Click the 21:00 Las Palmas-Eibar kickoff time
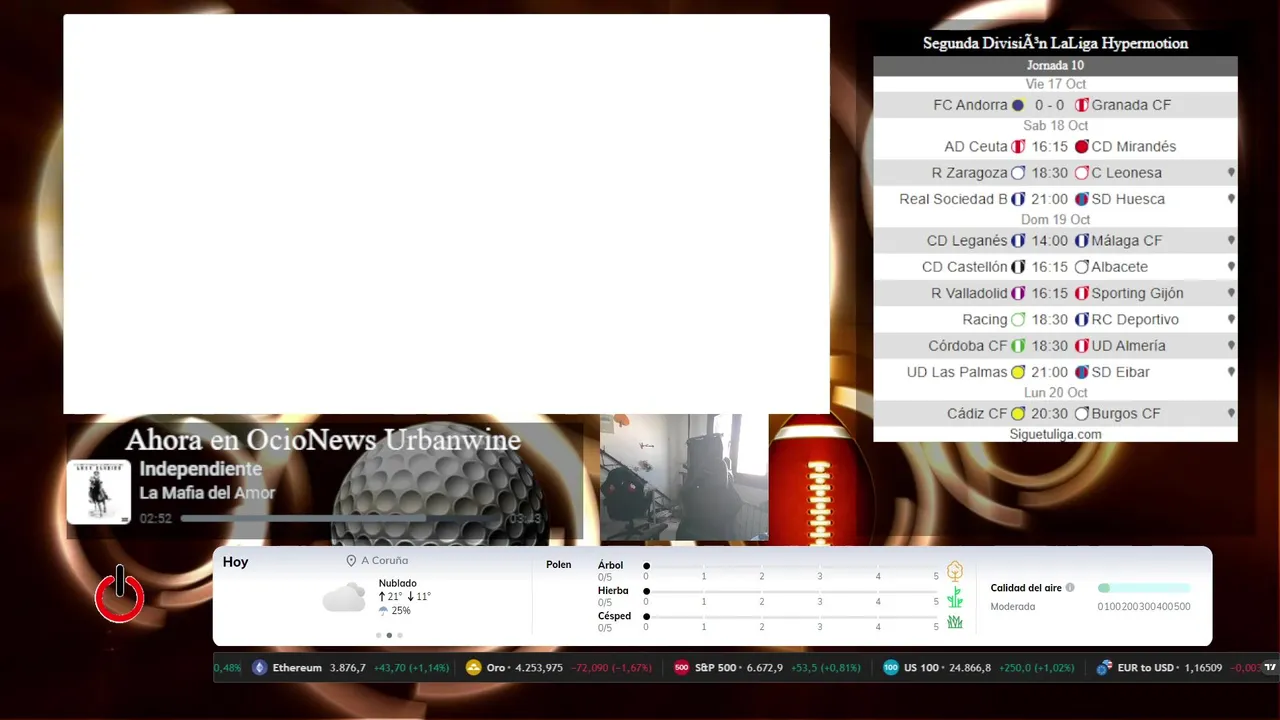This screenshot has height=720, width=1280. [x=1049, y=372]
